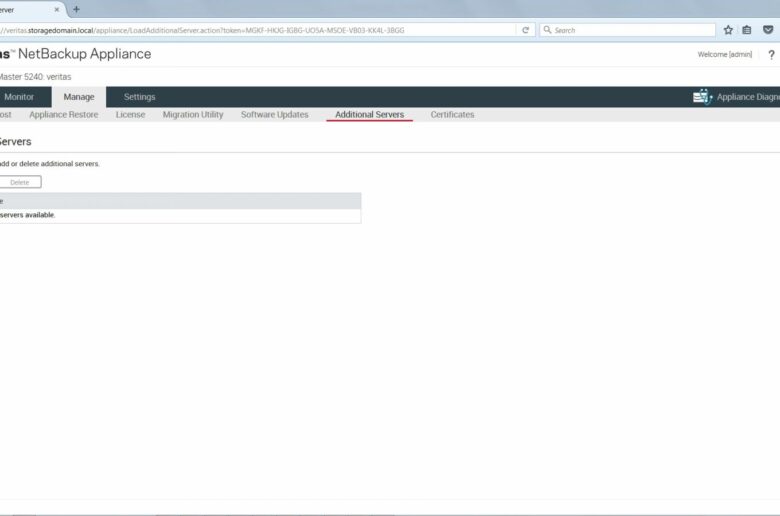Open the bookmarks list icon
780x516 pixels.
pos(747,30)
